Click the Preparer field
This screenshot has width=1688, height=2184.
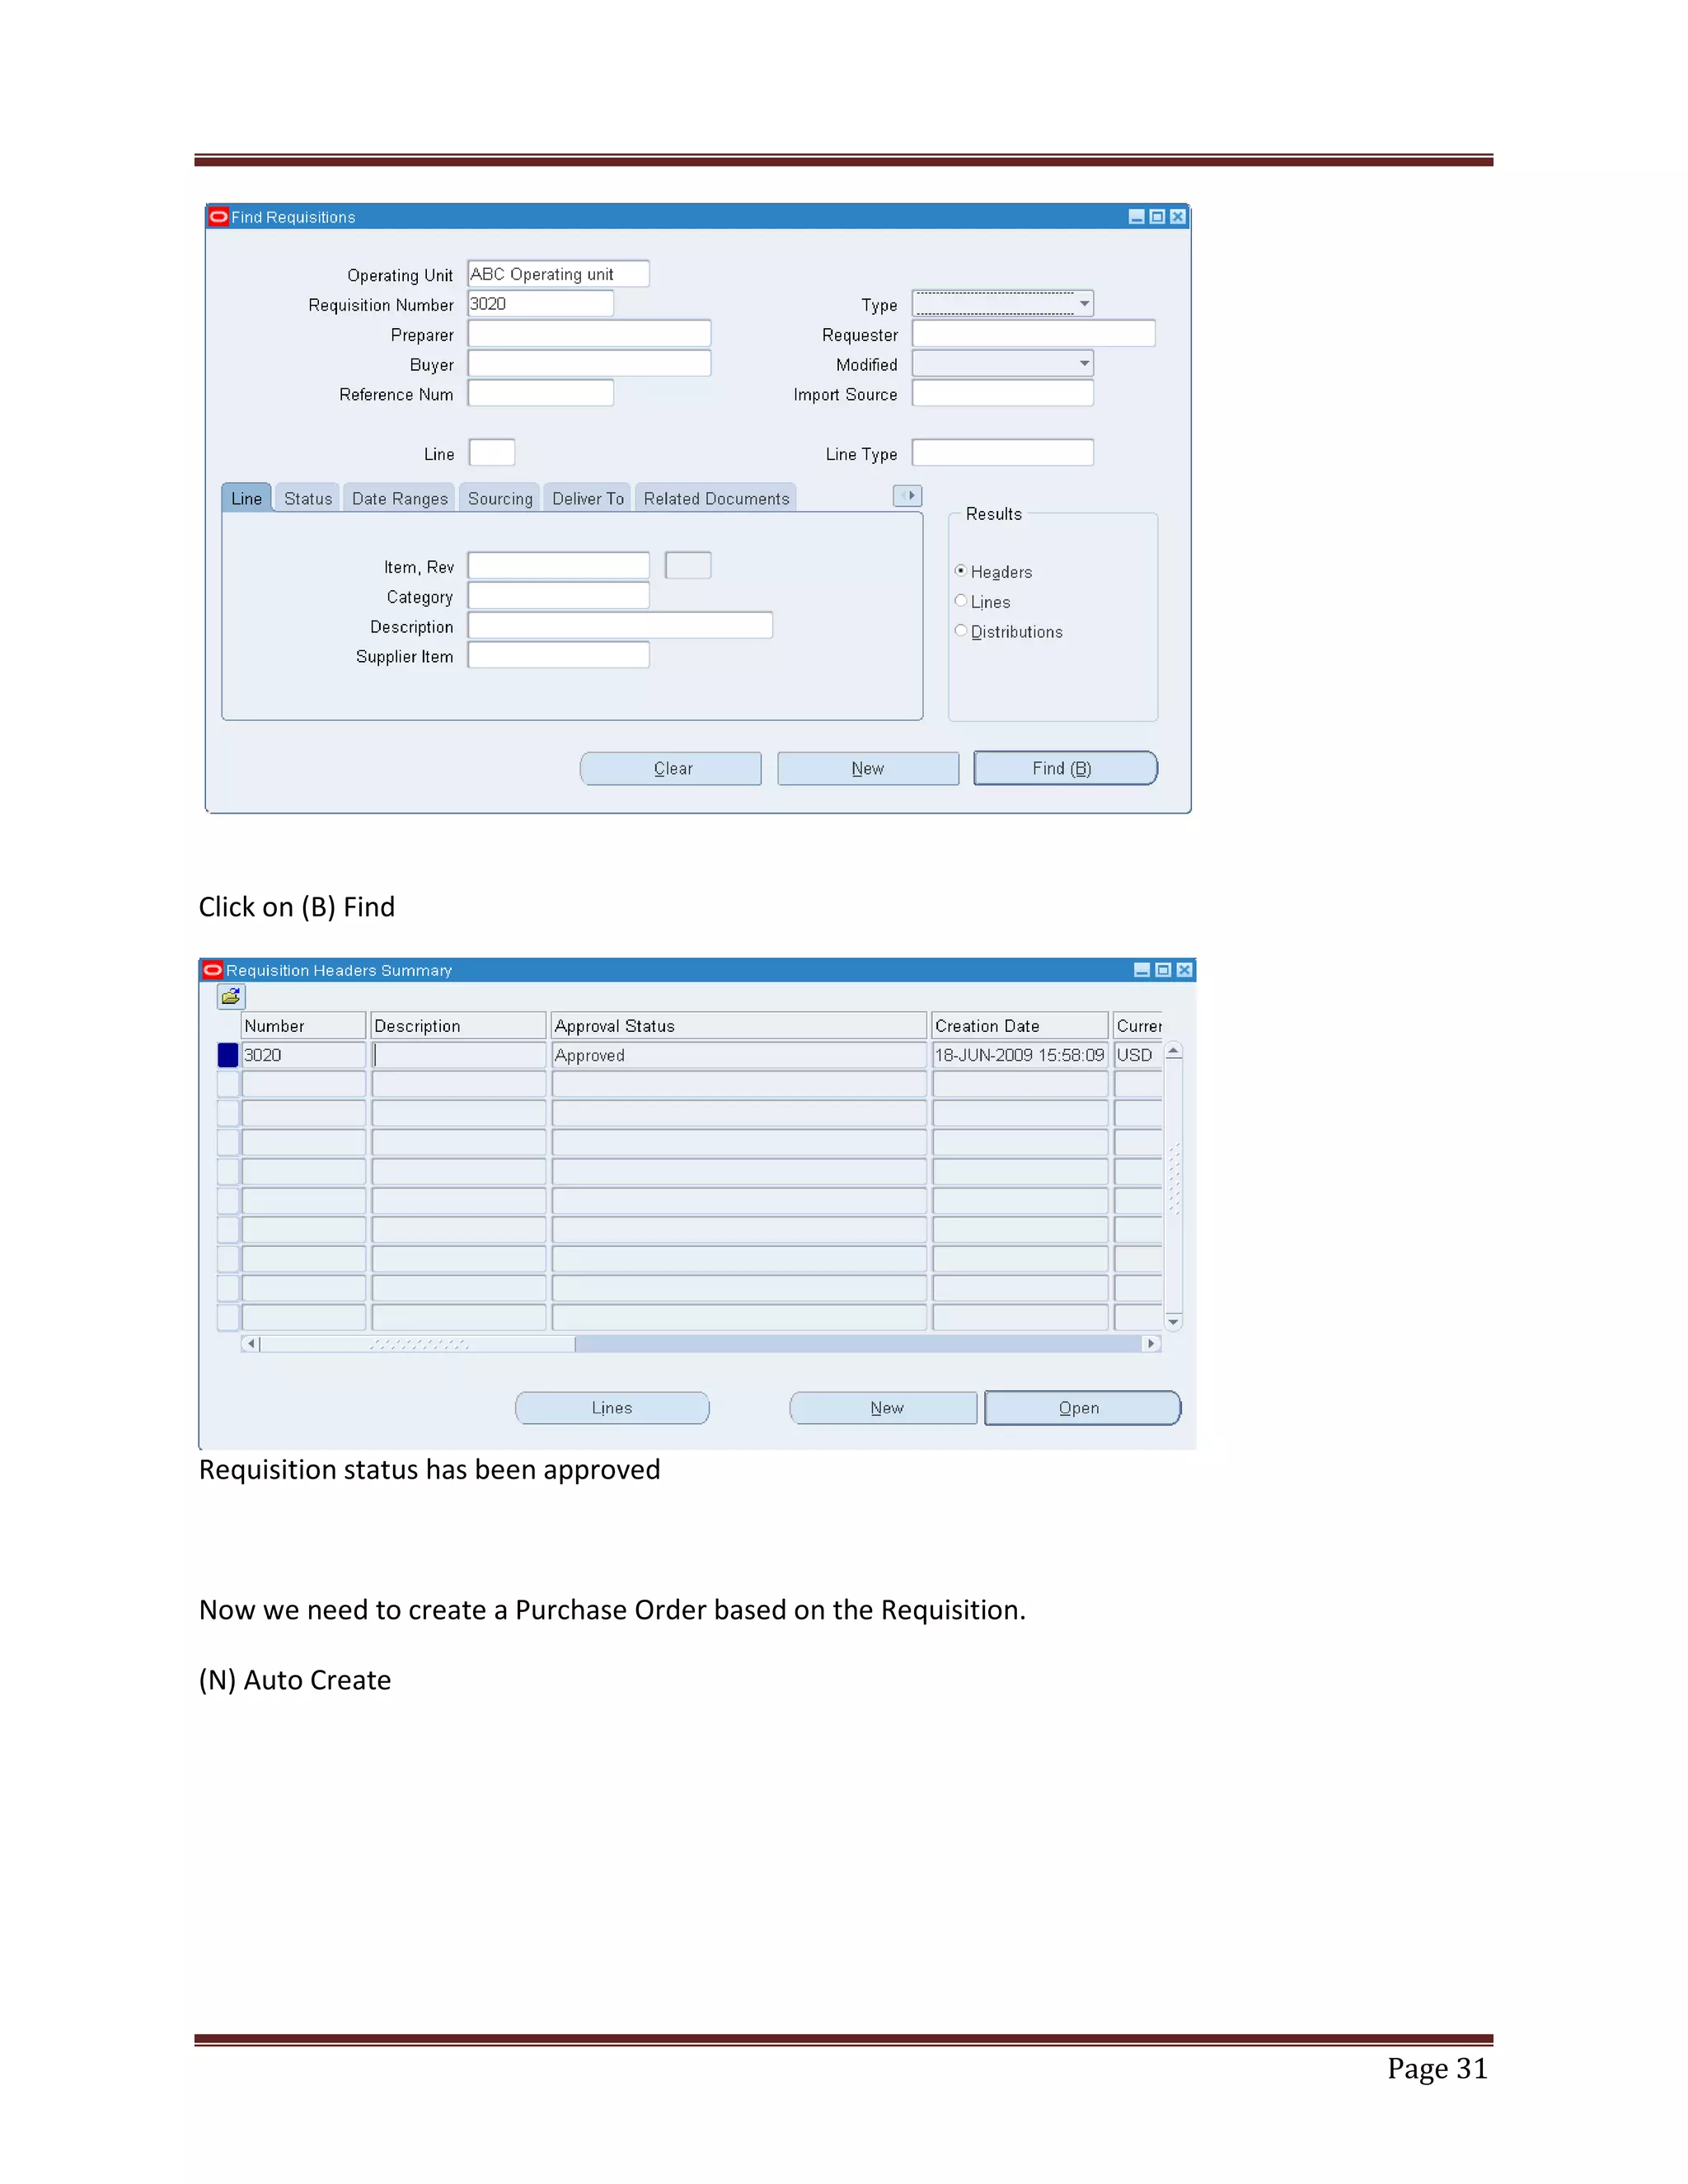(x=589, y=334)
